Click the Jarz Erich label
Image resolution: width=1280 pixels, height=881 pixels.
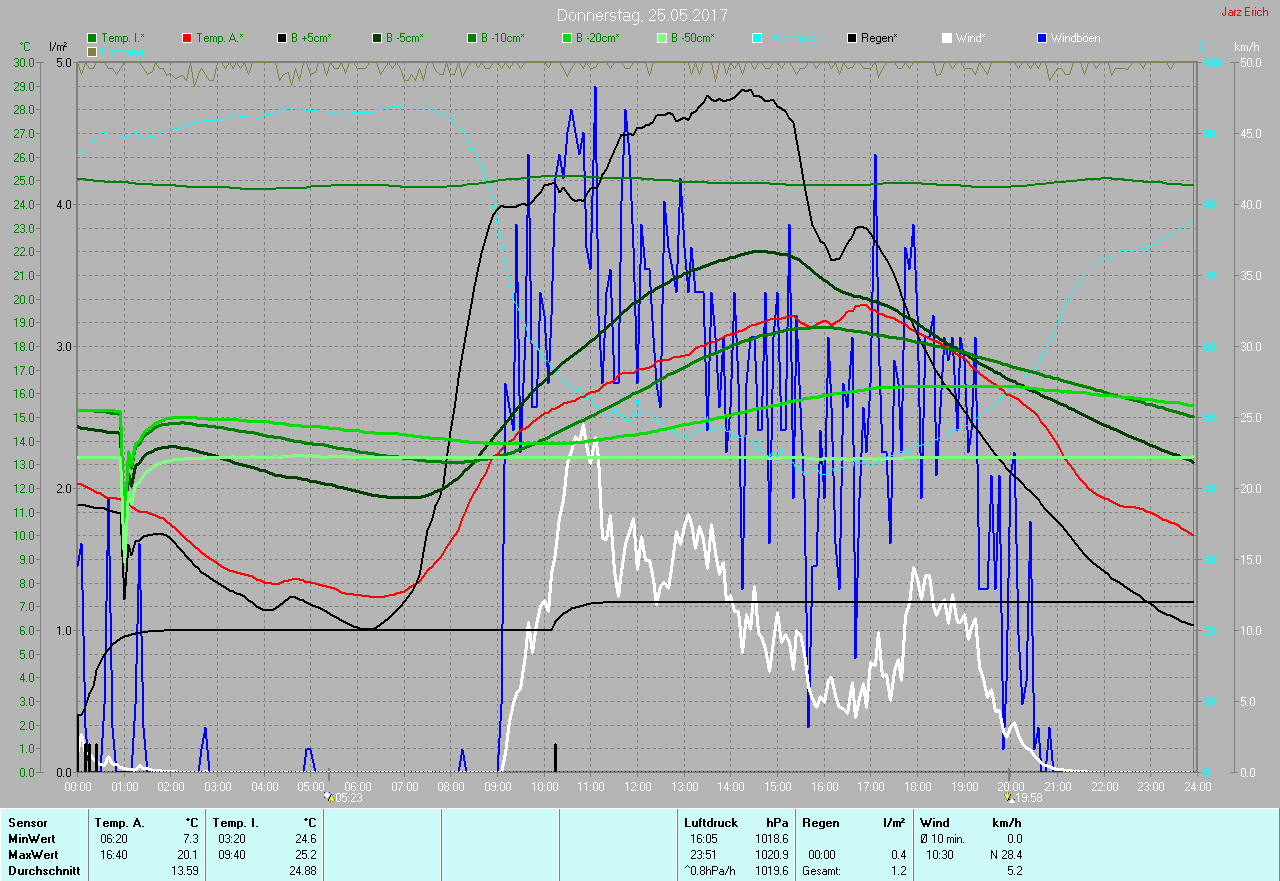(1244, 12)
